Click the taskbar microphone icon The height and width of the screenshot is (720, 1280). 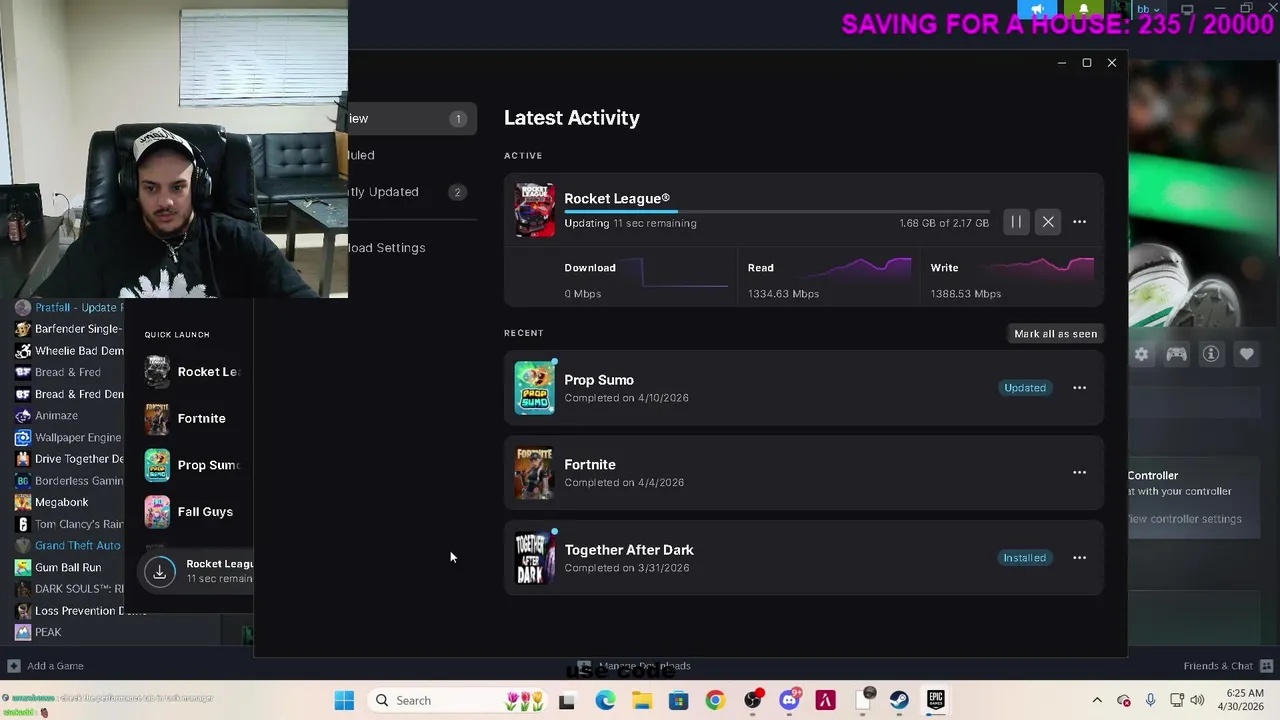click(1150, 701)
